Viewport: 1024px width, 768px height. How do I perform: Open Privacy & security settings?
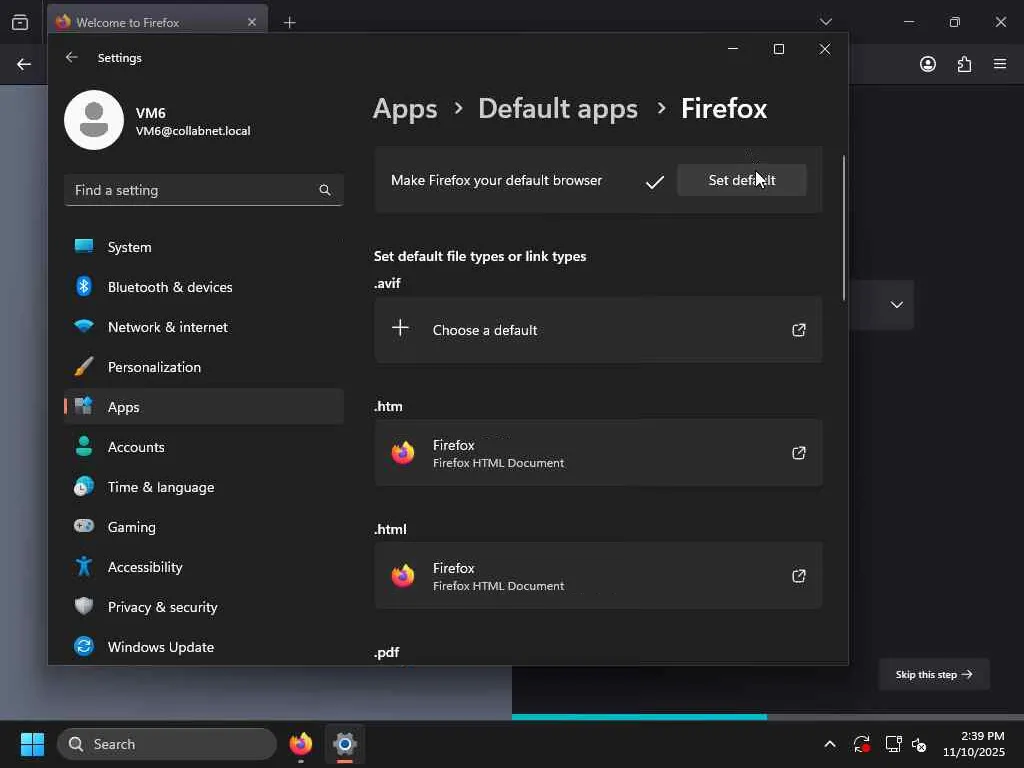point(204,607)
